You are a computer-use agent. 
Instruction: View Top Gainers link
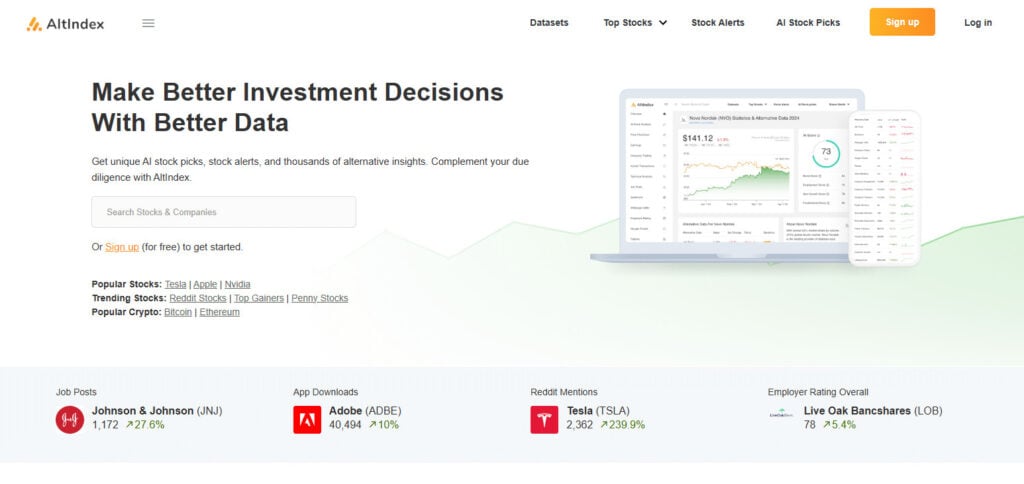[x=259, y=298]
